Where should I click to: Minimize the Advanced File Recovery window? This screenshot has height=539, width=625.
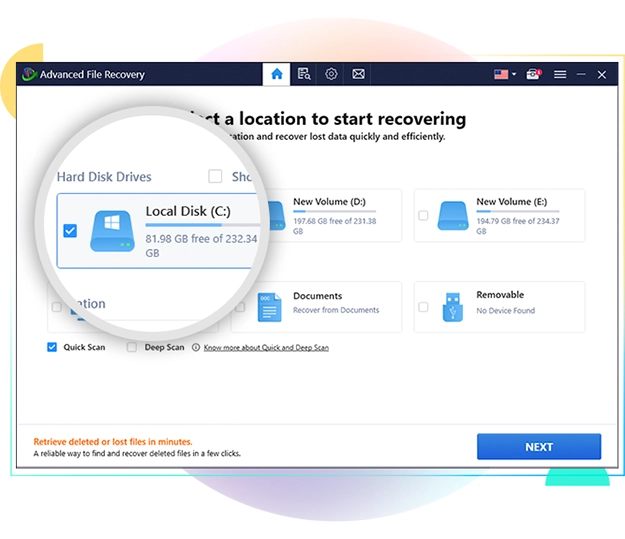pos(581,74)
